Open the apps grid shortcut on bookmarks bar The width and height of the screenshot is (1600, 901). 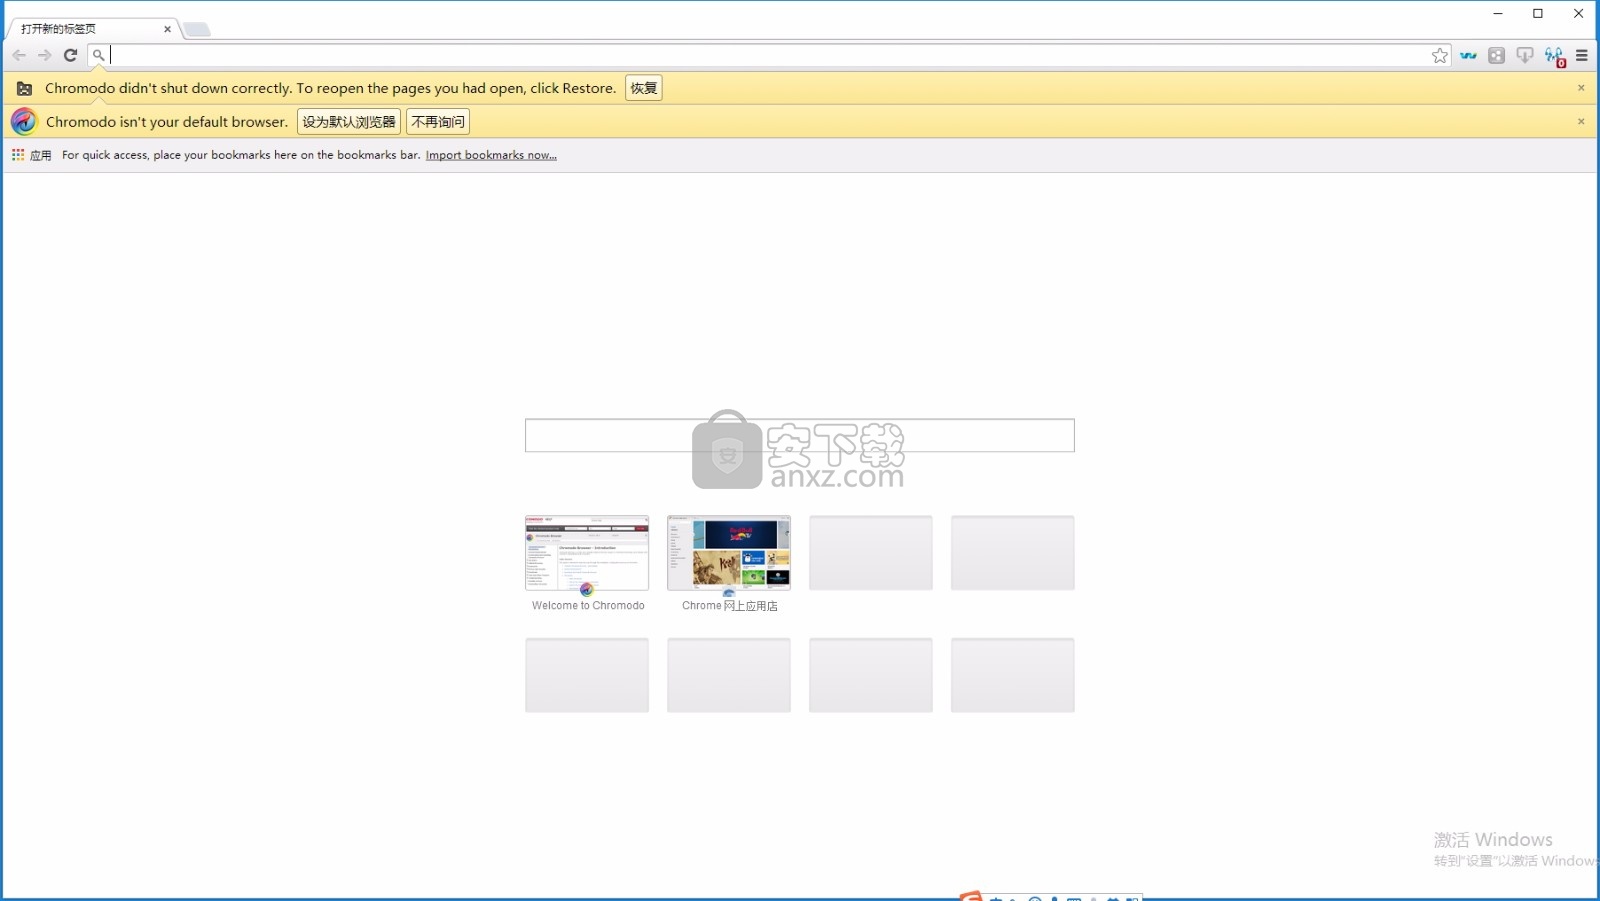pyautogui.click(x=31, y=155)
